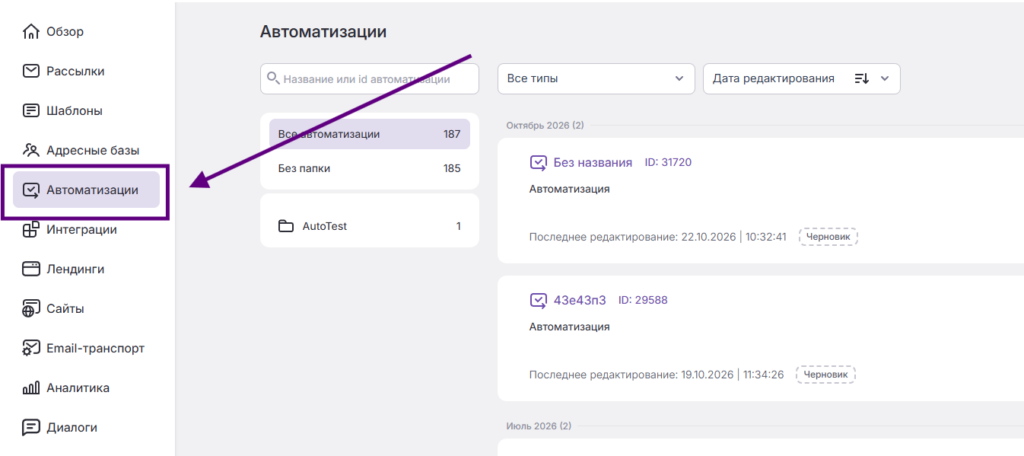The height and width of the screenshot is (456, 1024).
Task: Click automation icon beside 43е43п3
Action: tap(538, 301)
